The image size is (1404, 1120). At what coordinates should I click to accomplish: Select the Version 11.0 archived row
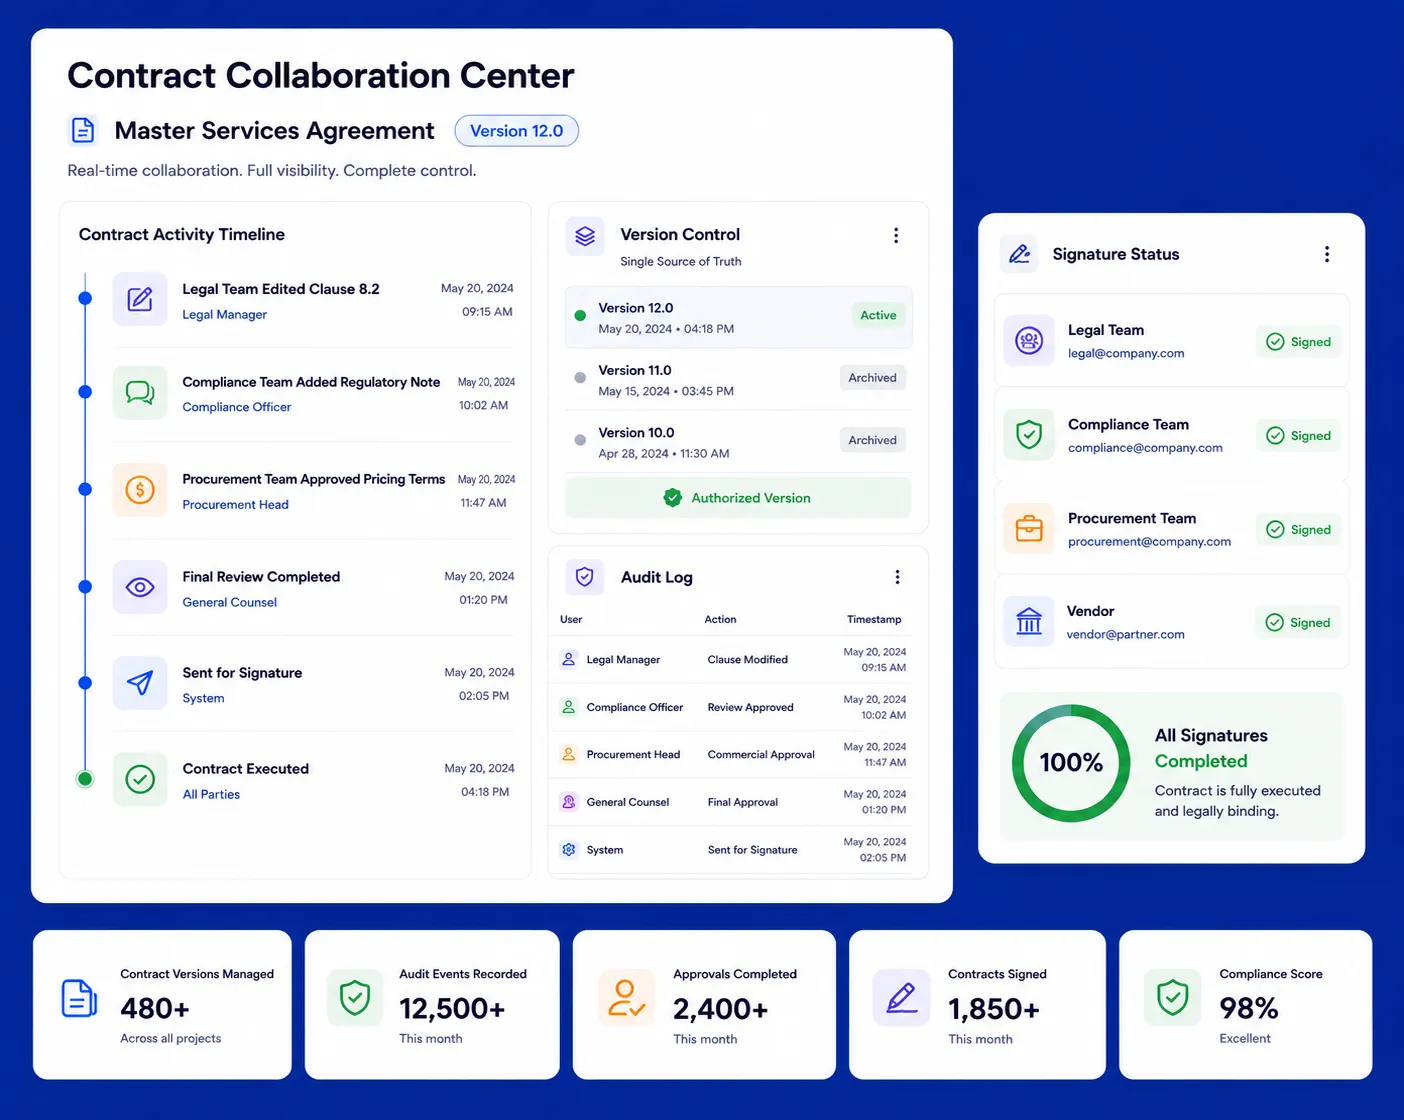[739, 380]
